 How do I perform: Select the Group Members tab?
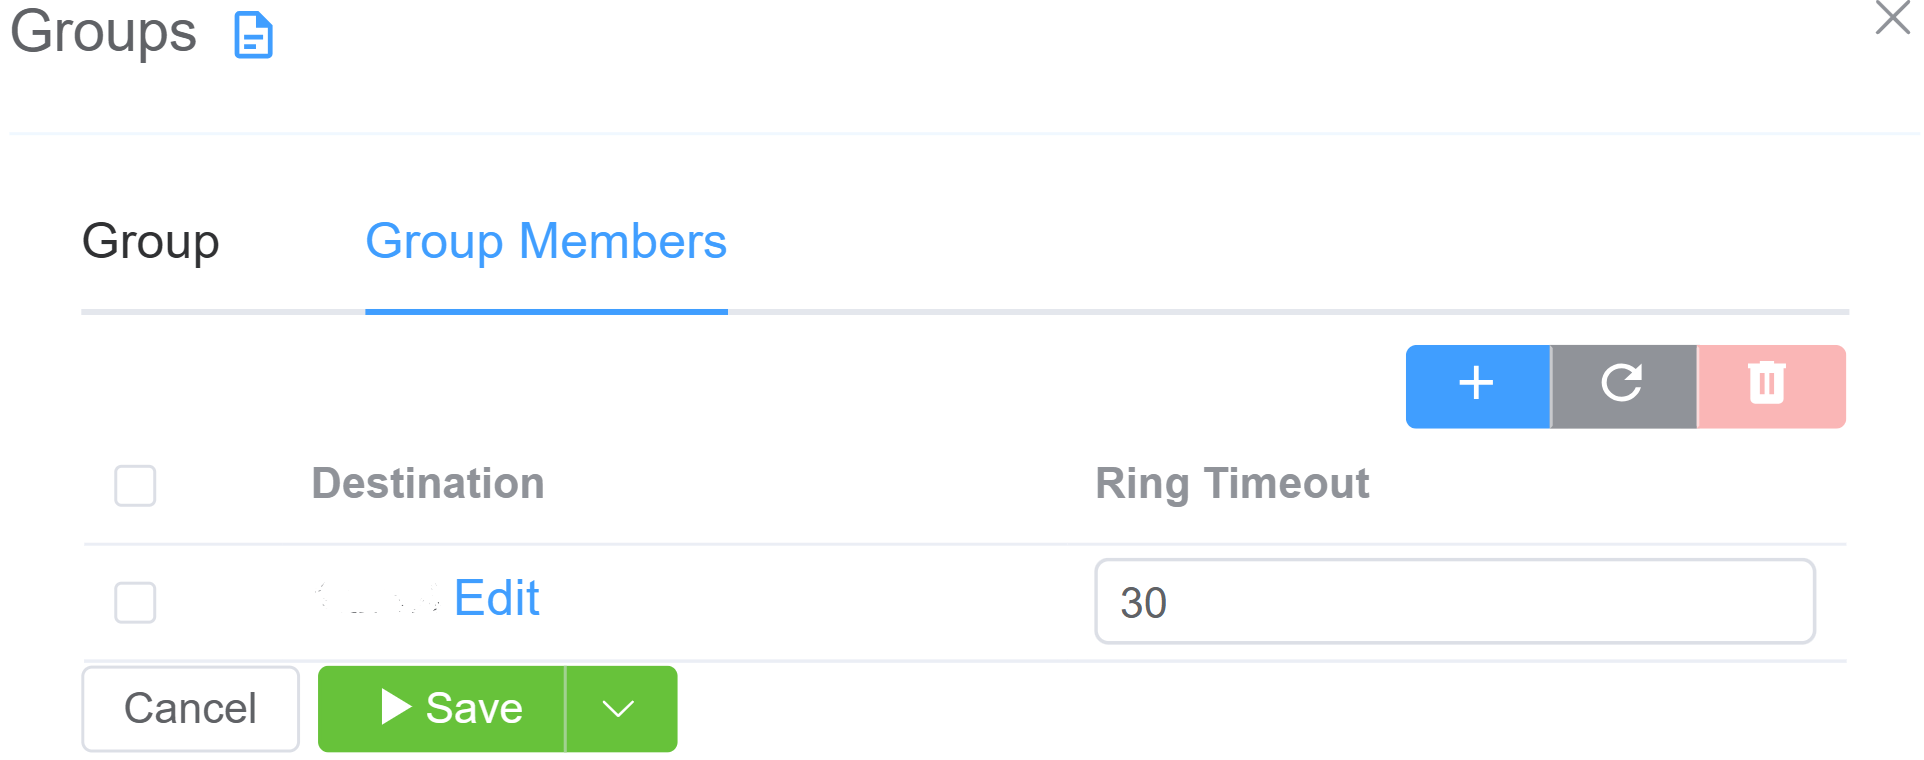(546, 242)
